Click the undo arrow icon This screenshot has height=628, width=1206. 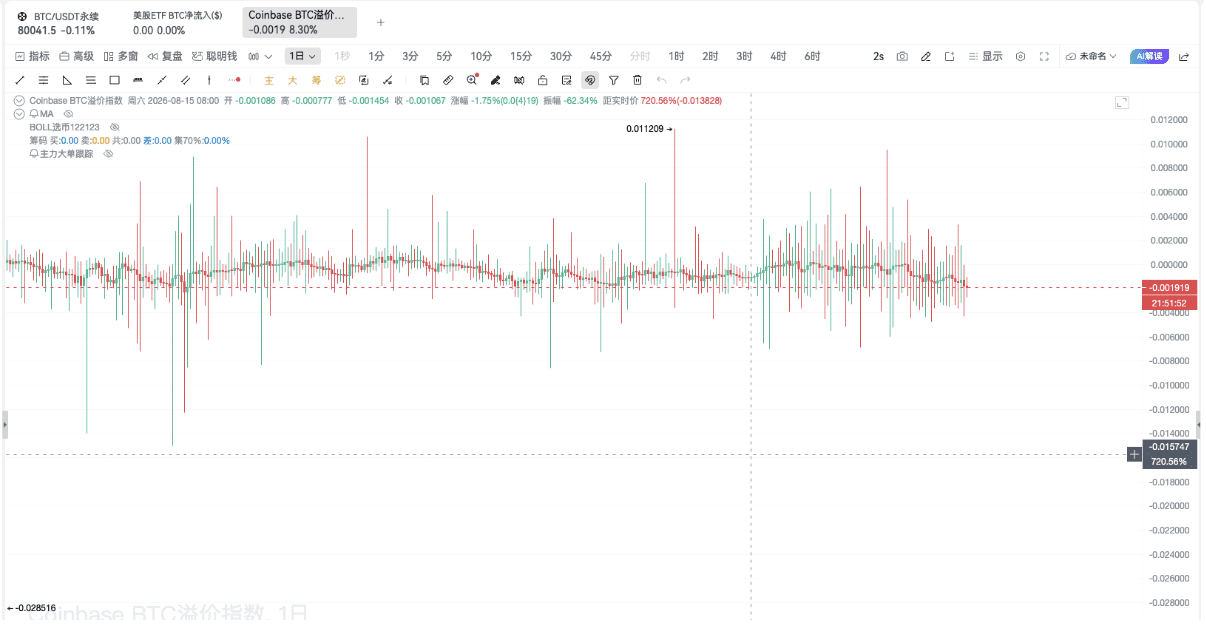pyautogui.click(x=662, y=80)
